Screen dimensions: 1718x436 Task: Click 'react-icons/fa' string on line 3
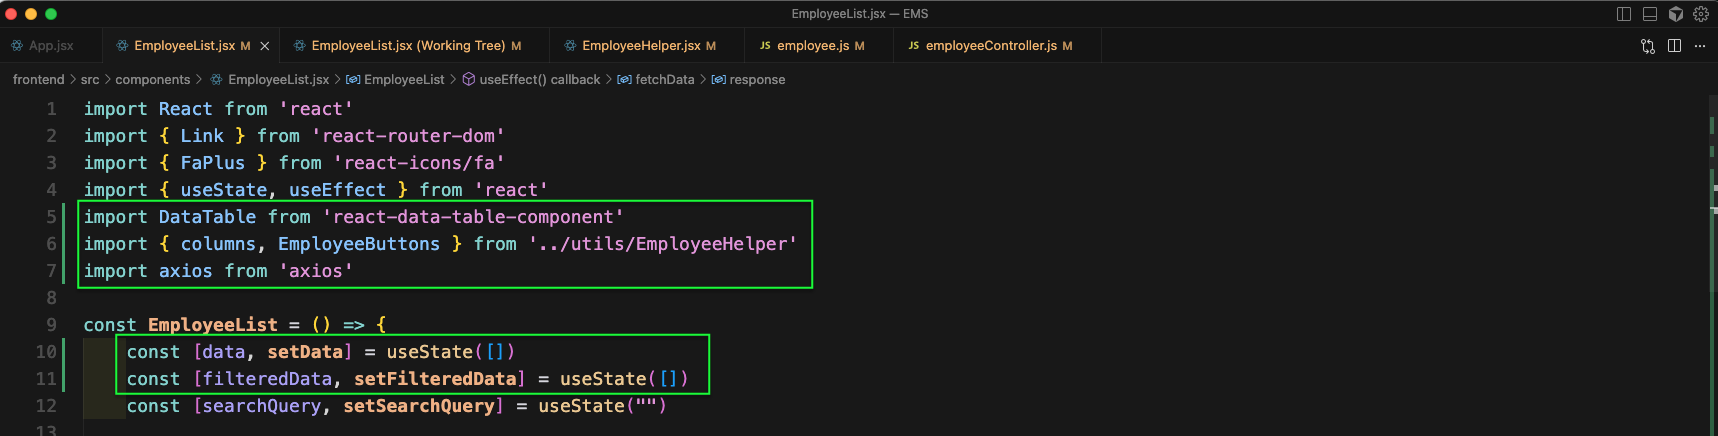(x=419, y=163)
